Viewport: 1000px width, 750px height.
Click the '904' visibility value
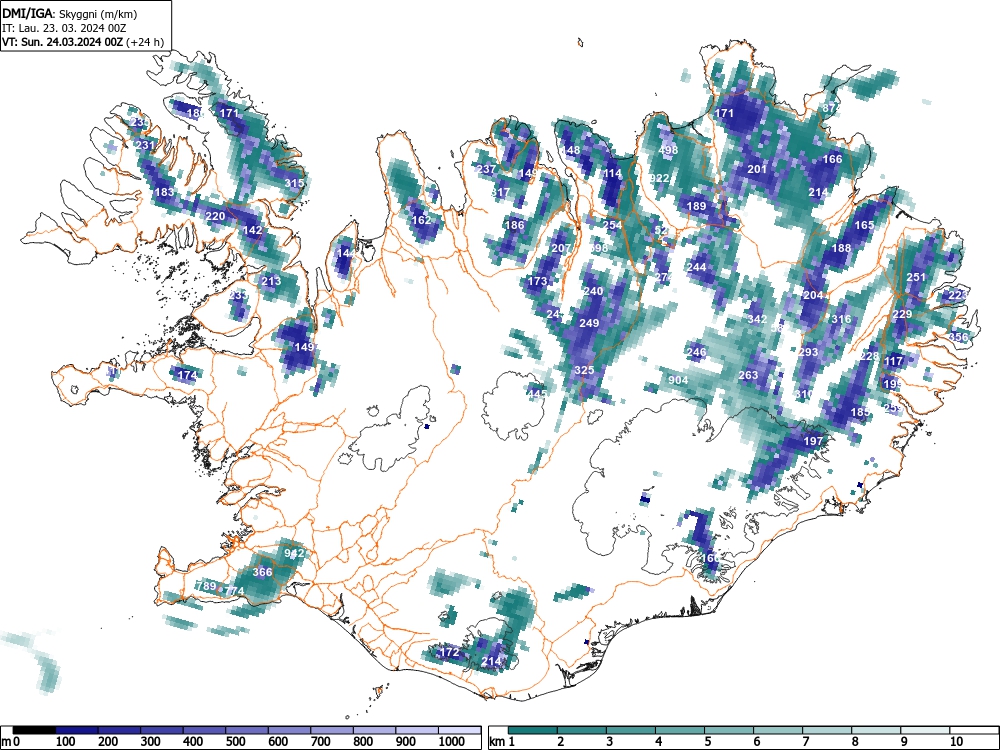[678, 380]
